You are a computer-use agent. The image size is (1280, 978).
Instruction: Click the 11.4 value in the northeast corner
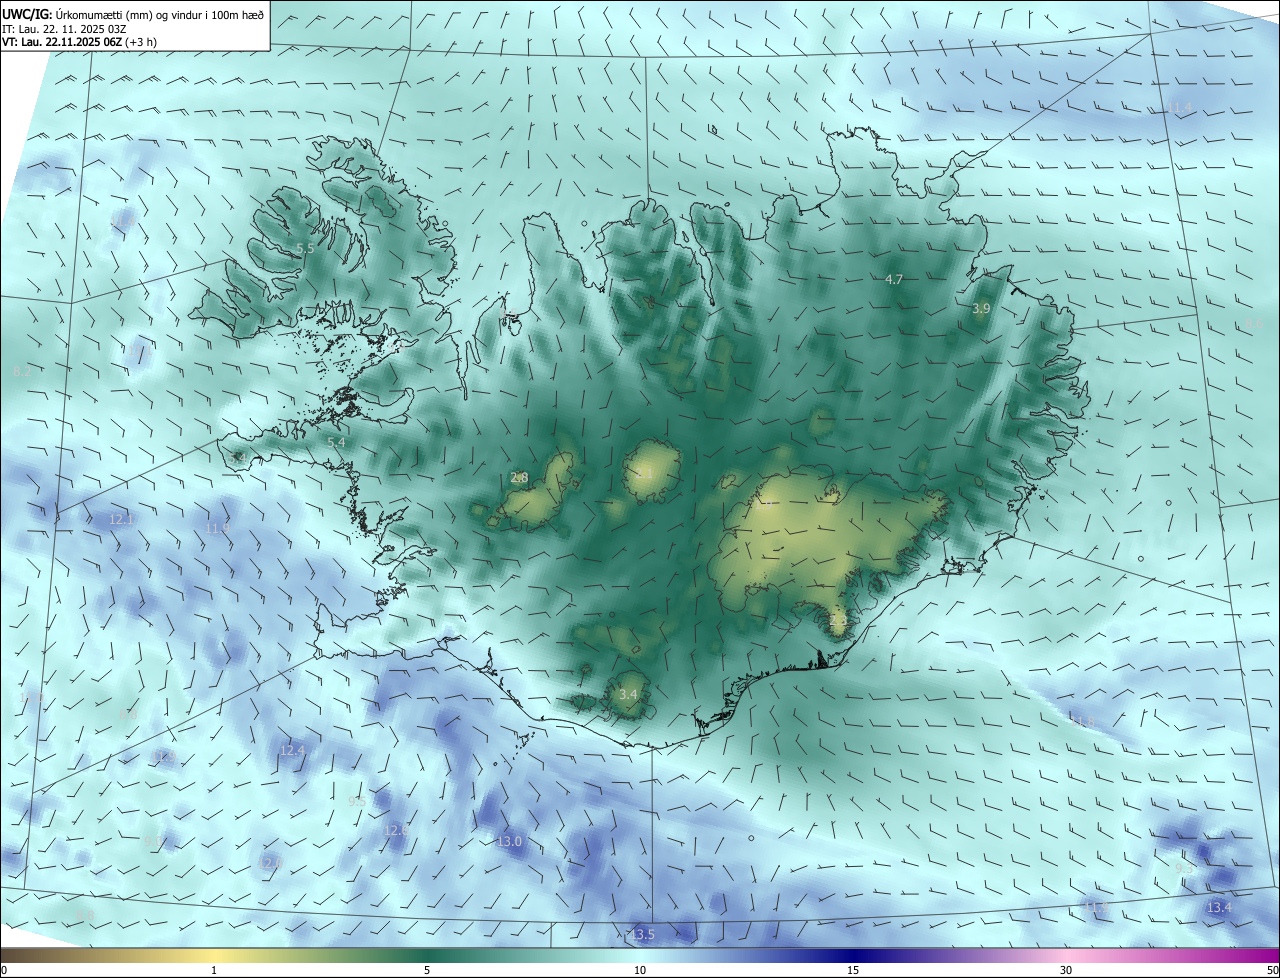[1180, 107]
